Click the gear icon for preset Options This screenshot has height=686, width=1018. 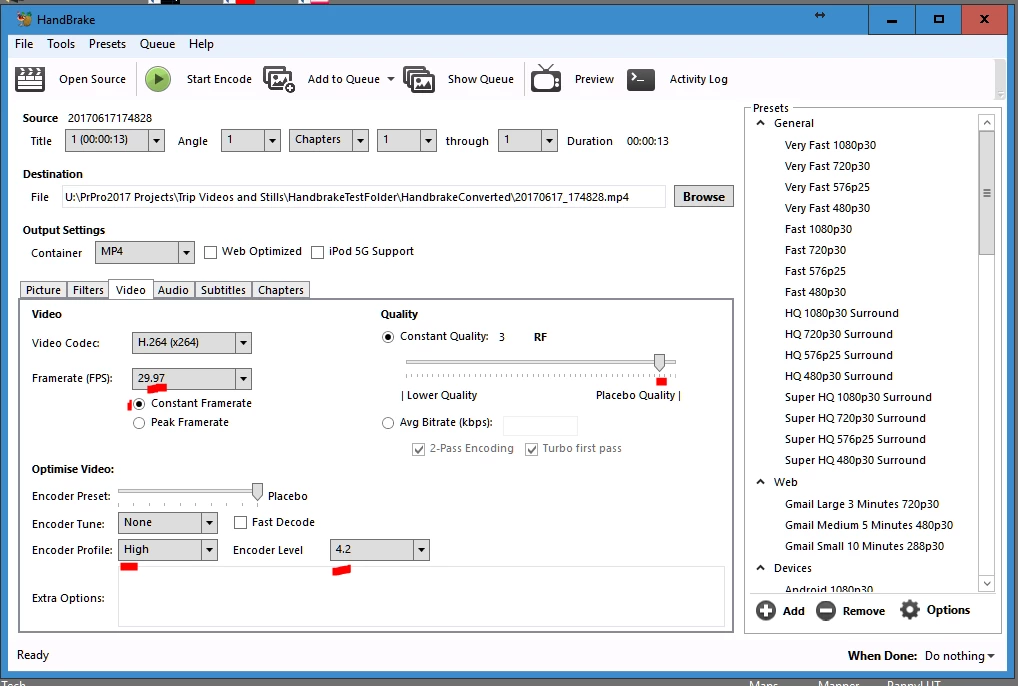[910, 610]
